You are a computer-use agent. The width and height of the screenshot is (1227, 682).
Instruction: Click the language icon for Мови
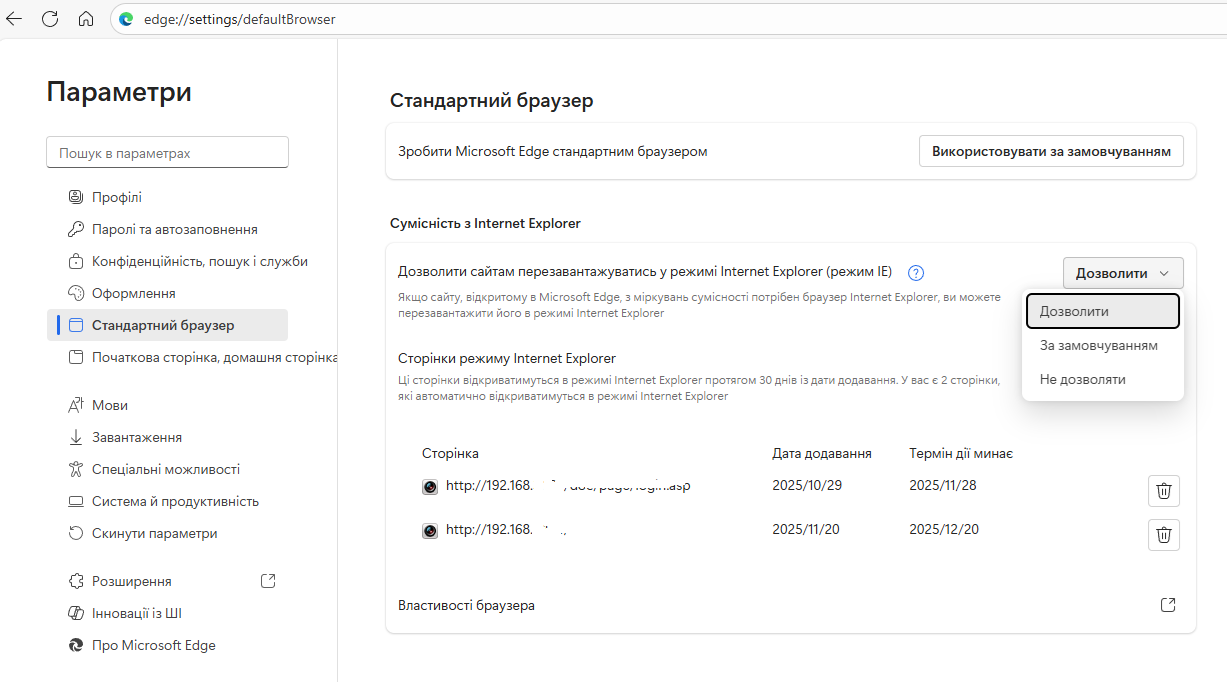click(x=76, y=405)
